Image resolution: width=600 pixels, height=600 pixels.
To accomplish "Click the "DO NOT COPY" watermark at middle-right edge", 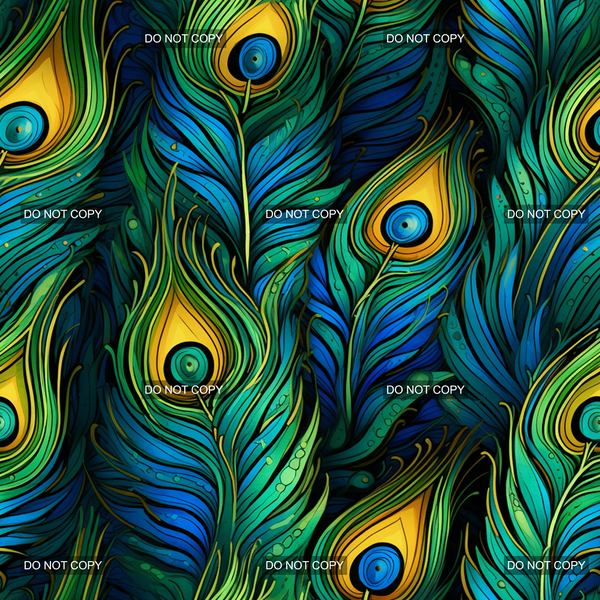I will point(546,214).
